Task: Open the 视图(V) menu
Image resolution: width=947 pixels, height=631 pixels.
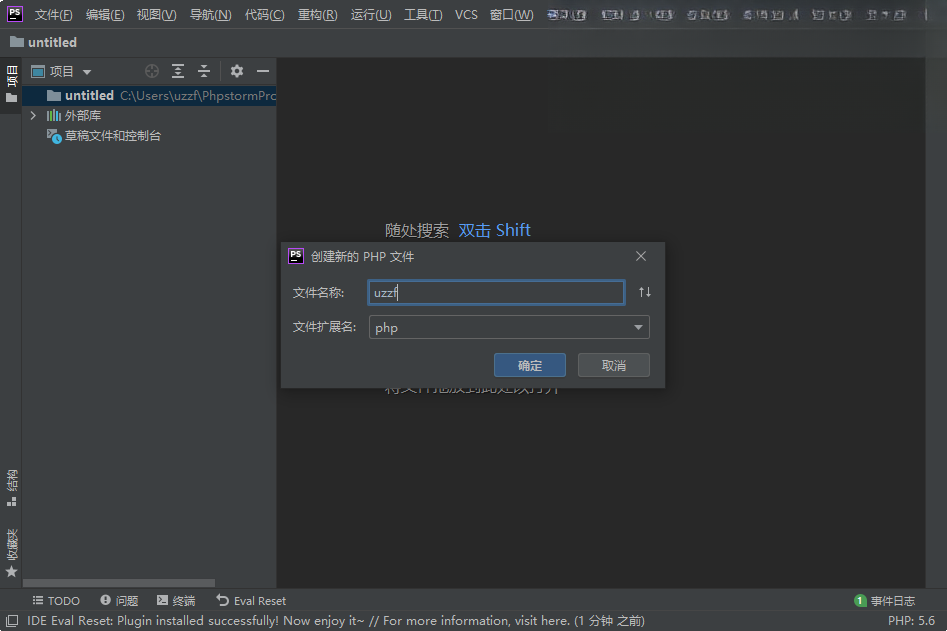Action: (156, 14)
